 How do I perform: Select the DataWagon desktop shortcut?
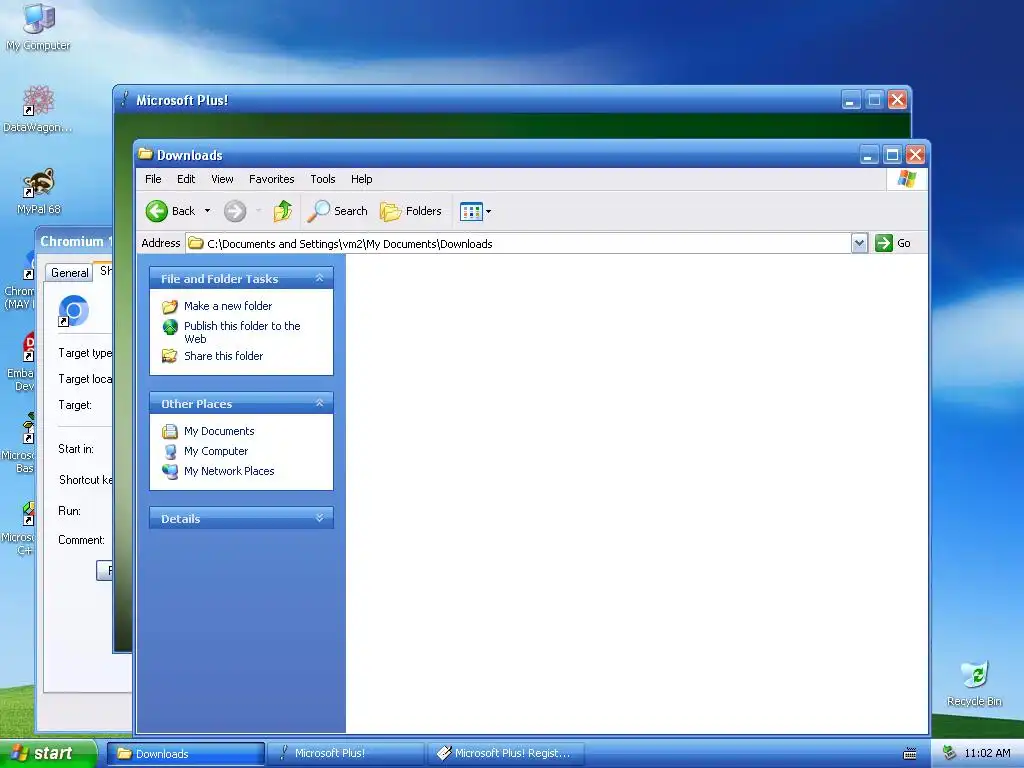(x=38, y=109)
